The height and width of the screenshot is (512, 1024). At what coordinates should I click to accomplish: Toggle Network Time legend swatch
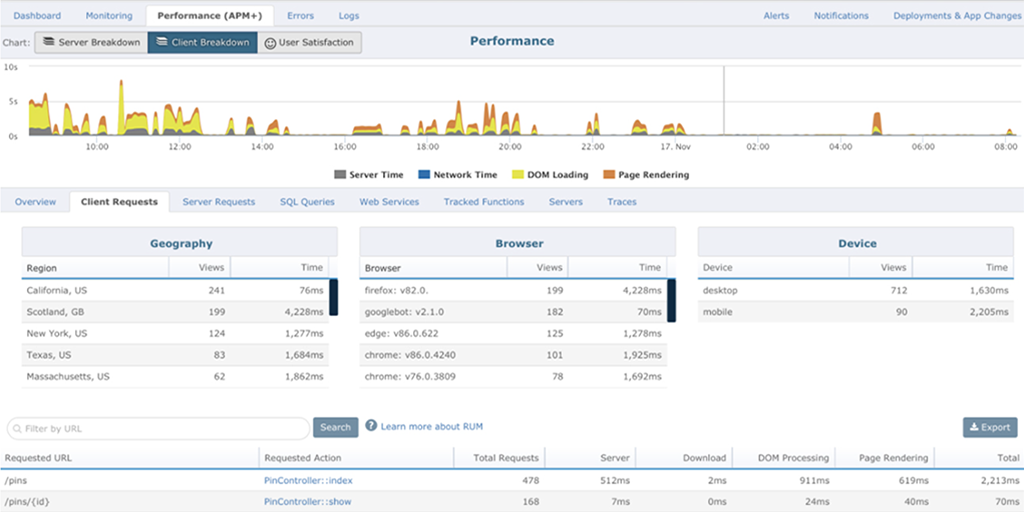pos(424,175)
